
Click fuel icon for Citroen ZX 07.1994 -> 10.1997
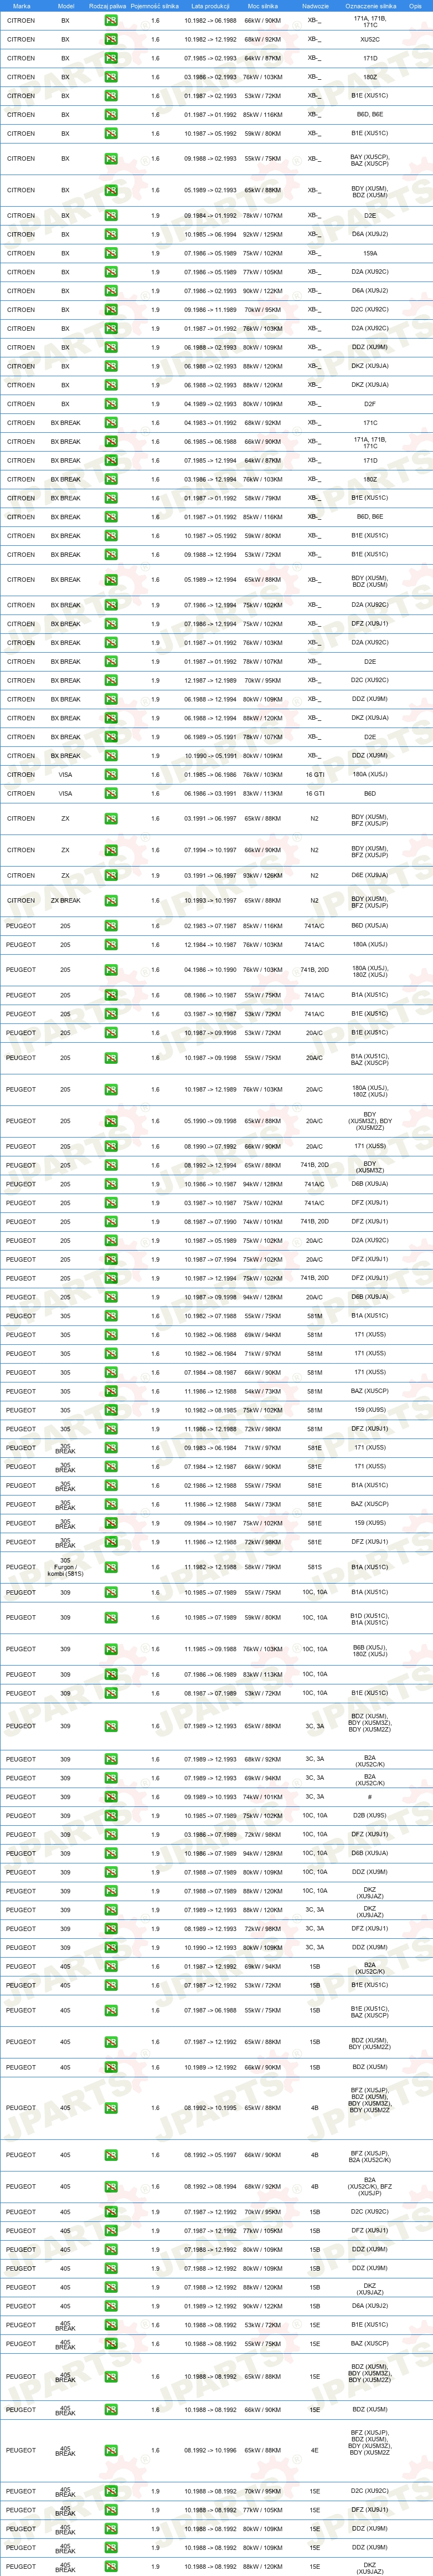tap(111, 851)
